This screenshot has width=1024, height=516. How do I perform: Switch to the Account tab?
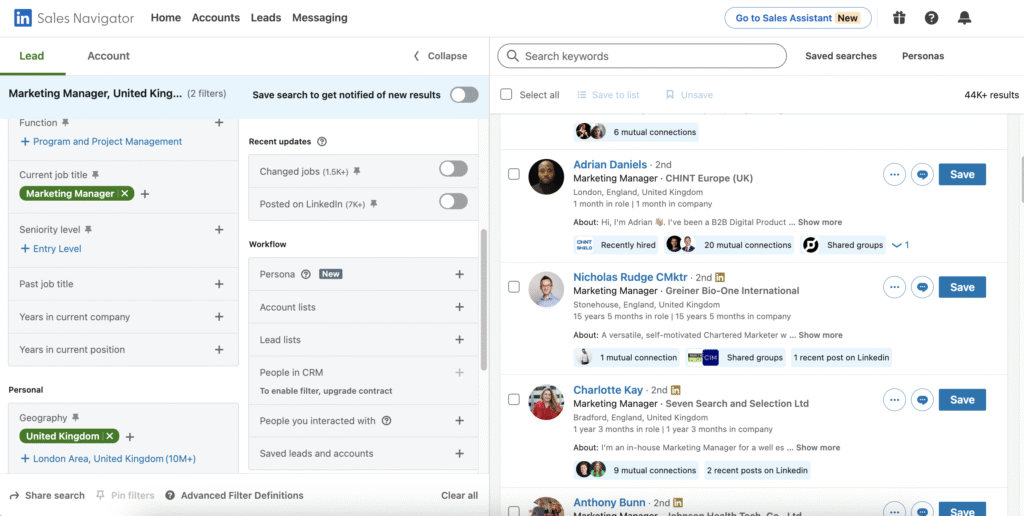108,56
